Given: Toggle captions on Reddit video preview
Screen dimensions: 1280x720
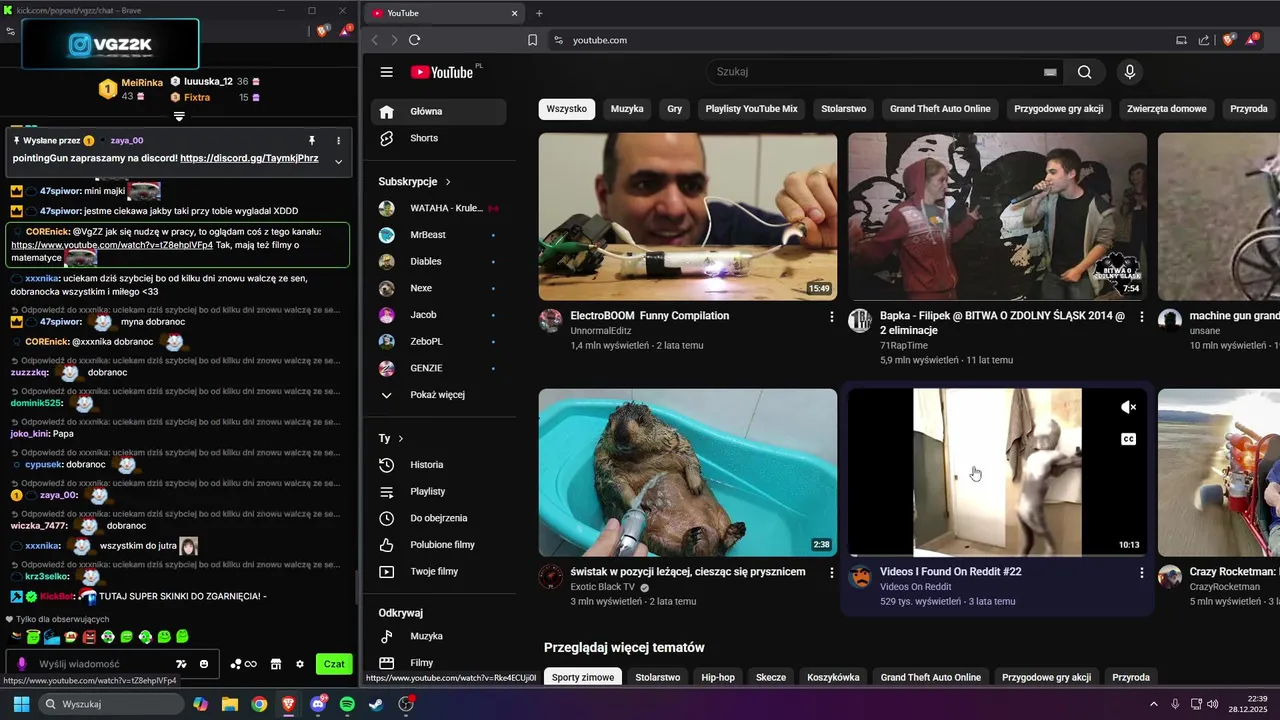Looking at the screenshot, I should 1129,439.
